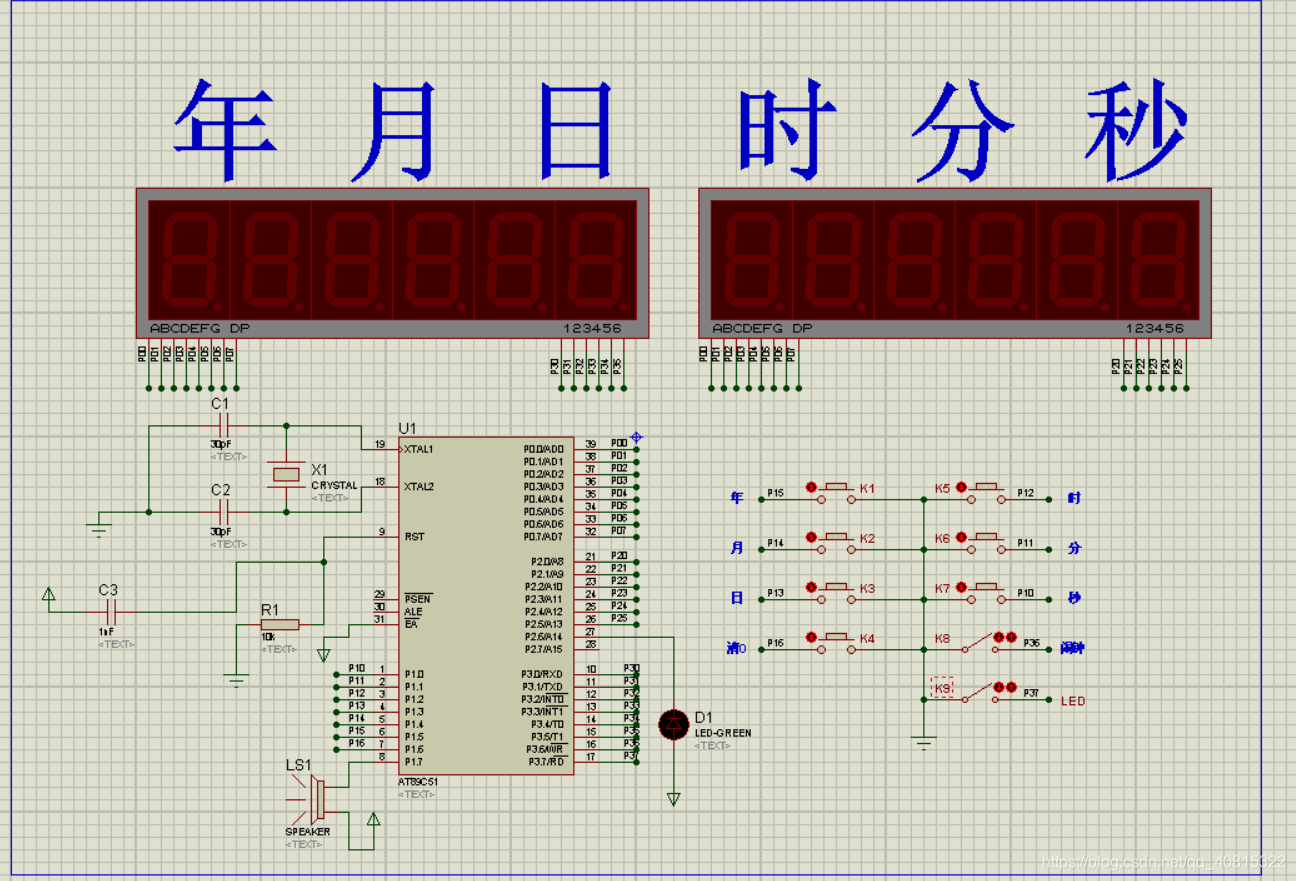The width and height of the screenshot is (1296, 881).
Task: Select the right time seven-segment display
Action: point(955,262)
